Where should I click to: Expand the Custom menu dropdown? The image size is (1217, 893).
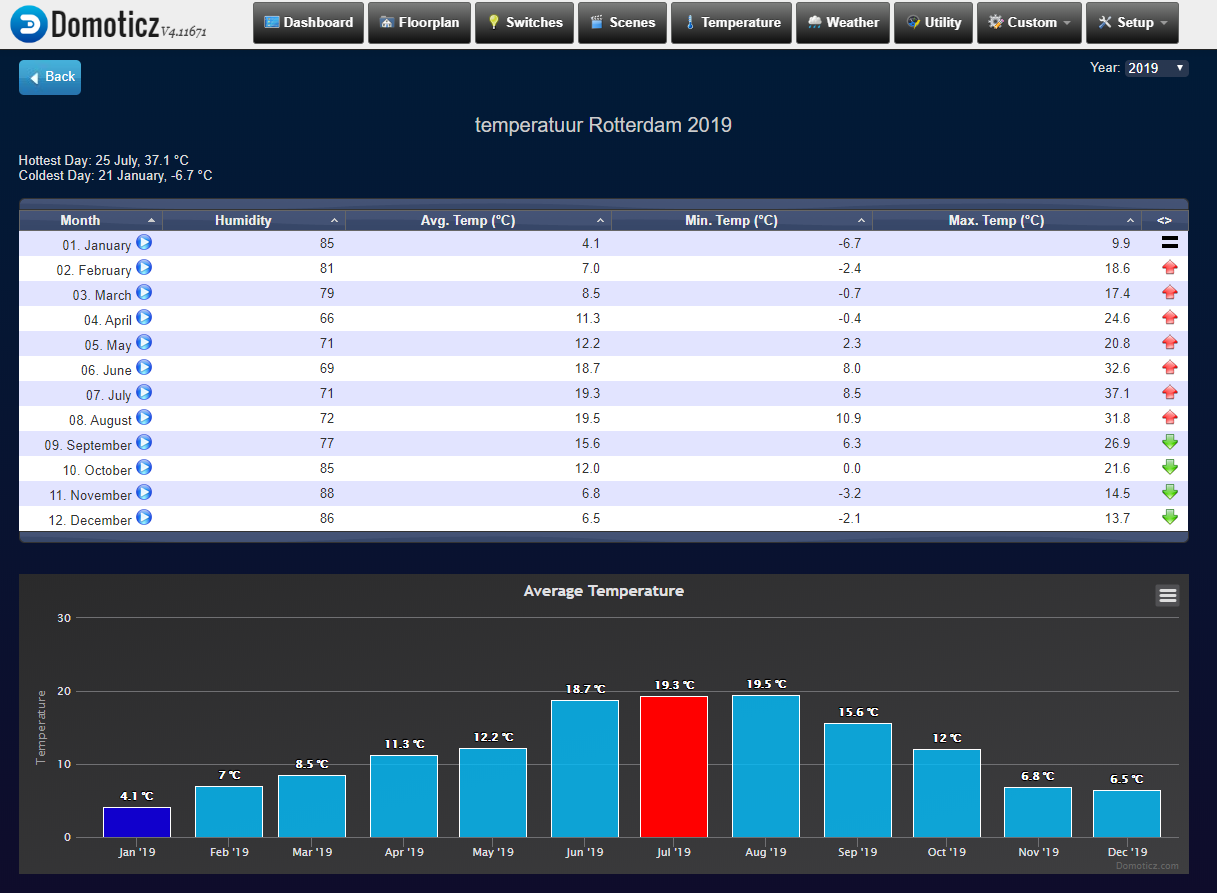coord(1028,22)
